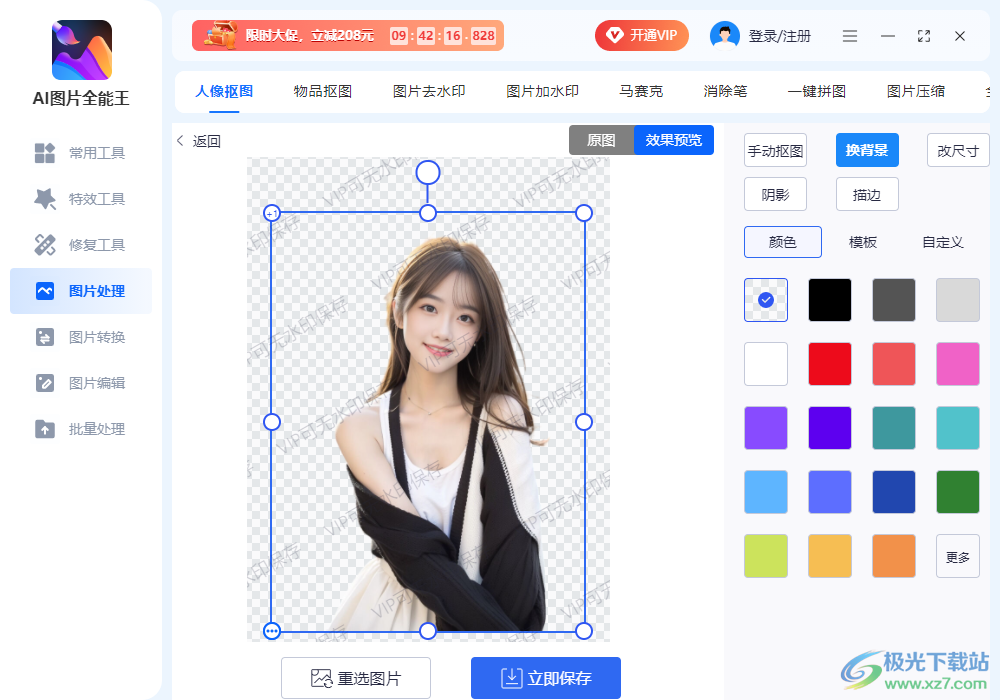
Task: Click the 立即保存 save button
Action: coord(545,678)
